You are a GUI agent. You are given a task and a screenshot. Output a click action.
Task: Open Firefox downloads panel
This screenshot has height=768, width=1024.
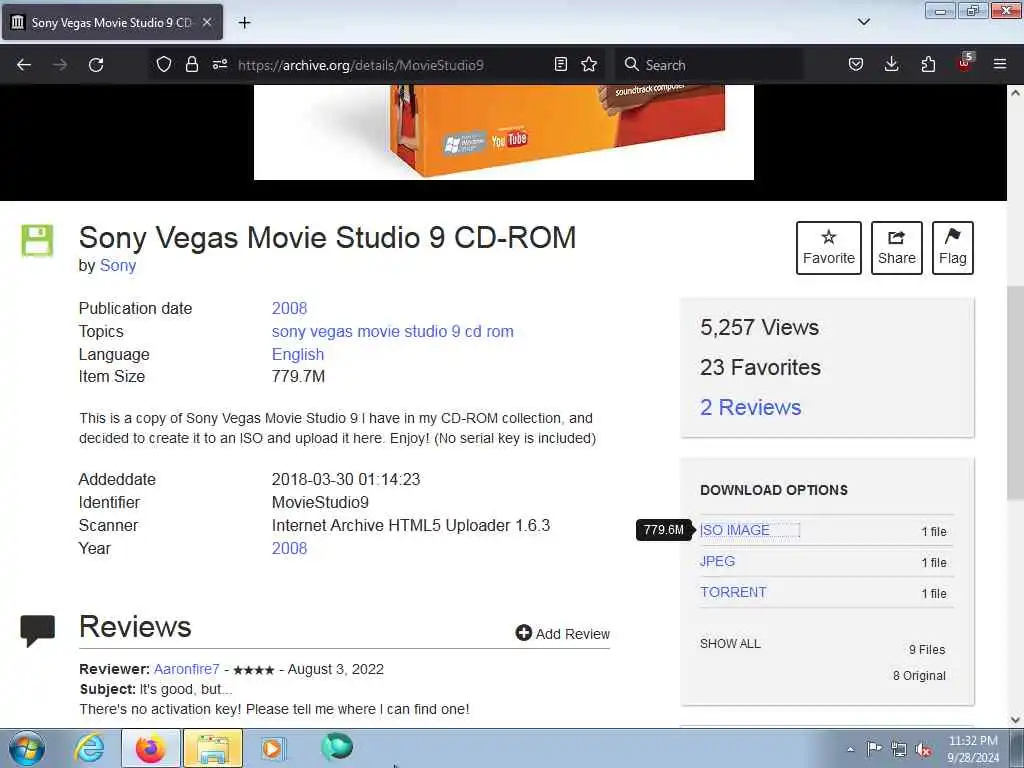coord(891,64)
